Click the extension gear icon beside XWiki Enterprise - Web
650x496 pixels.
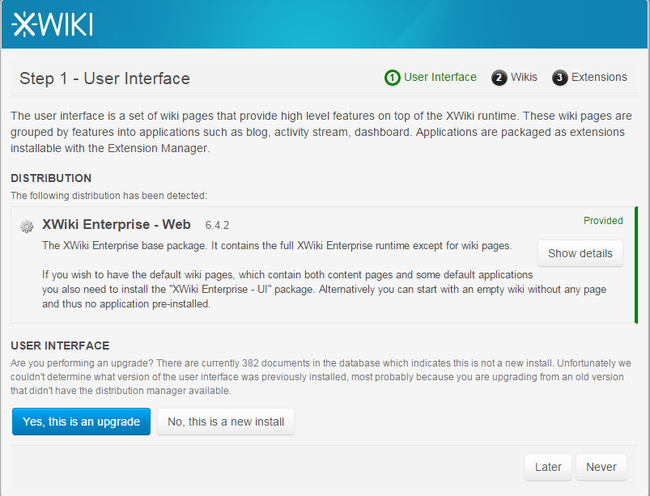(27, 226)
